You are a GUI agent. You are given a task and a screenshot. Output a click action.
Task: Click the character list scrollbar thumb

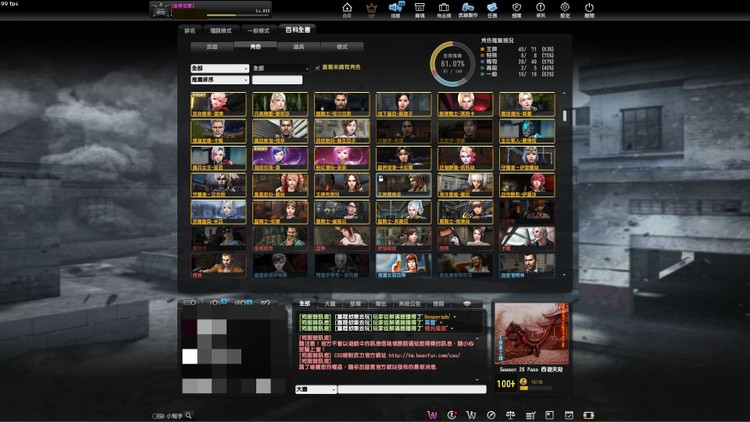tap(564, 115)
